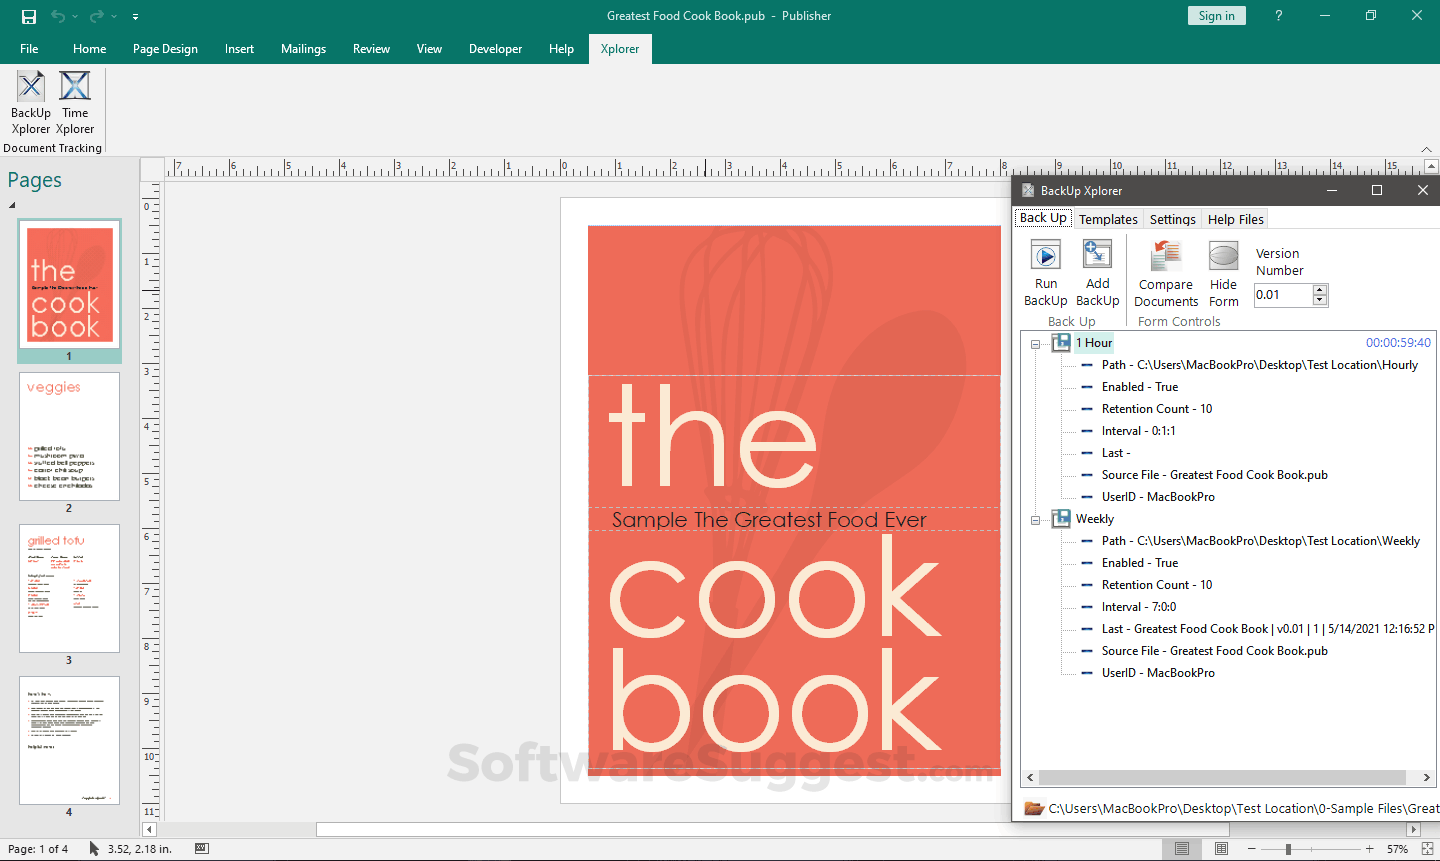Click the zoom slider handle in the status bar
1440x861 pixels.
pos(1288,849)
